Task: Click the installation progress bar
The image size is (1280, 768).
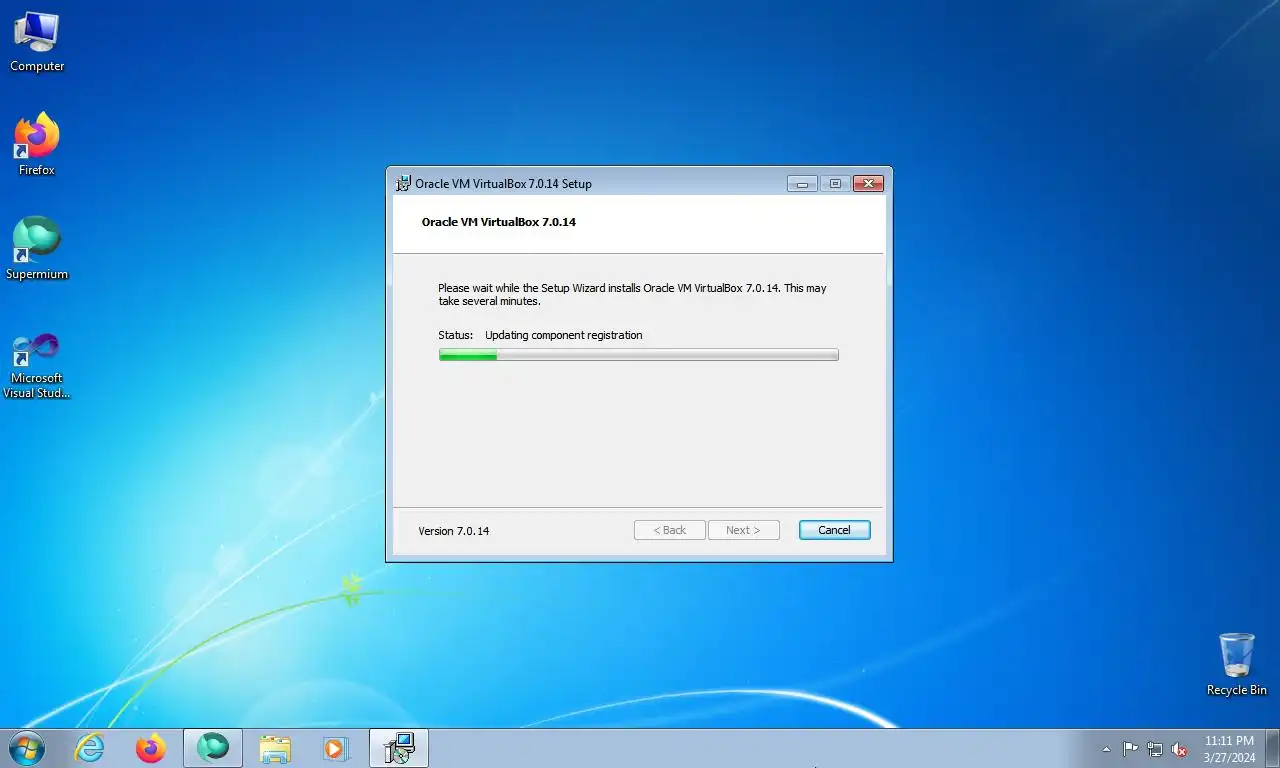Action: [x=638, y=354]
